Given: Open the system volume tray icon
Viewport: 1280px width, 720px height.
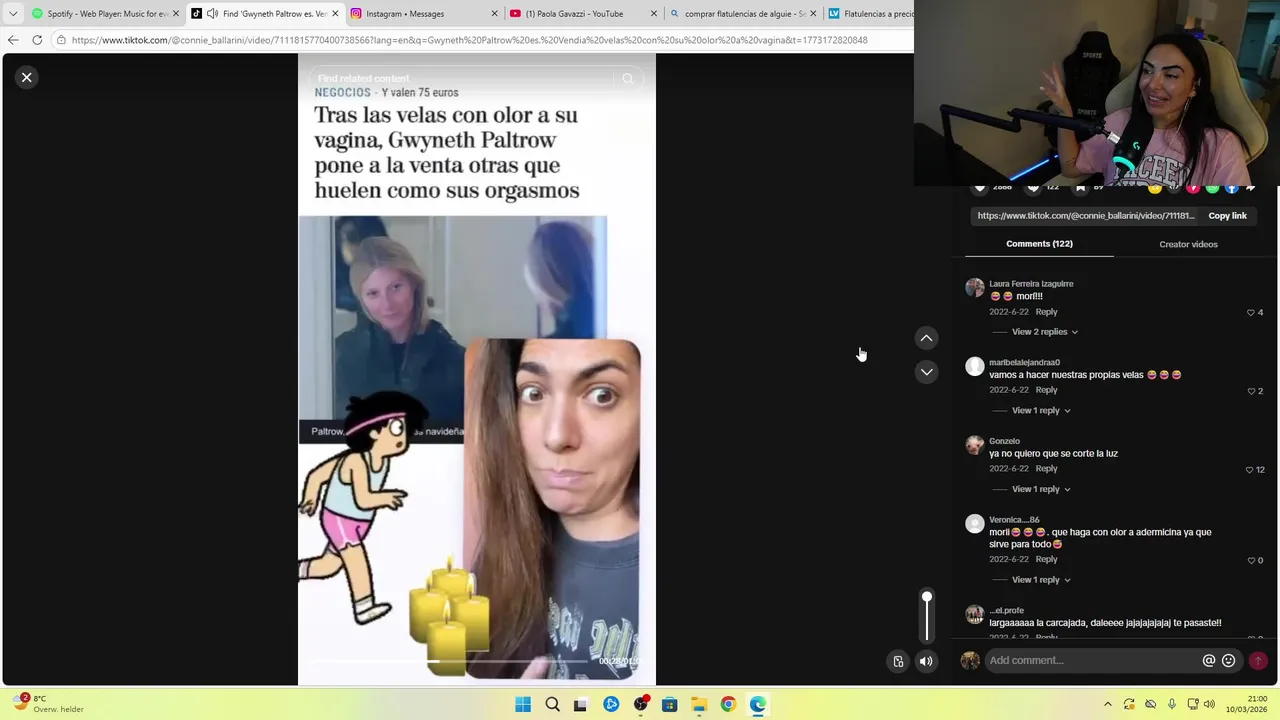Looking at the screenshot, I should pos(1209,704).
